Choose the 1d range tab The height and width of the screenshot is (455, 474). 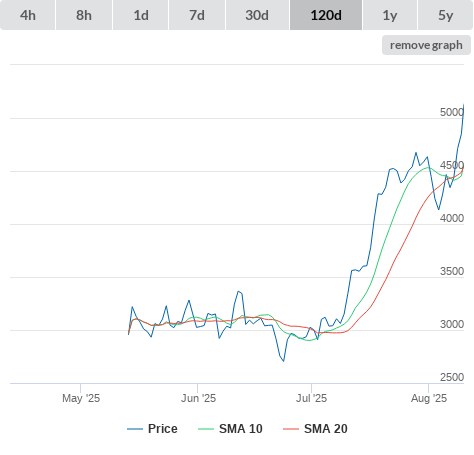(x=141, y=15)
